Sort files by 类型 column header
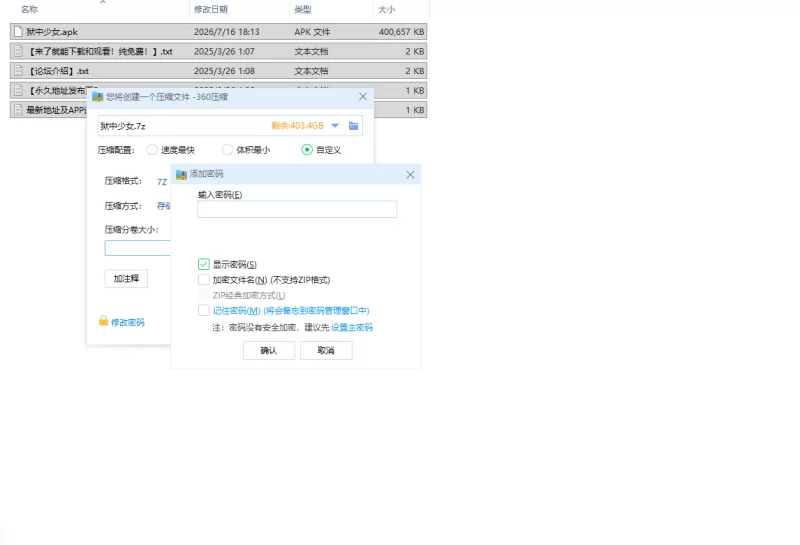 303,9
